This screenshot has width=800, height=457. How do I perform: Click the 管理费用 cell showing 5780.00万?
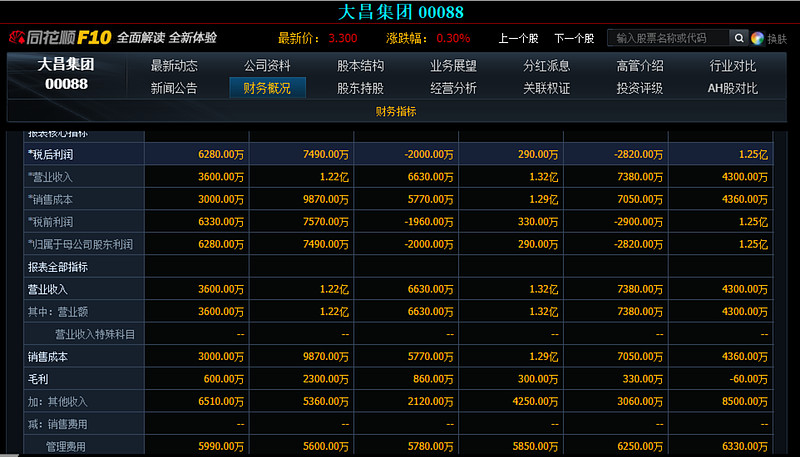coord(406,446)
